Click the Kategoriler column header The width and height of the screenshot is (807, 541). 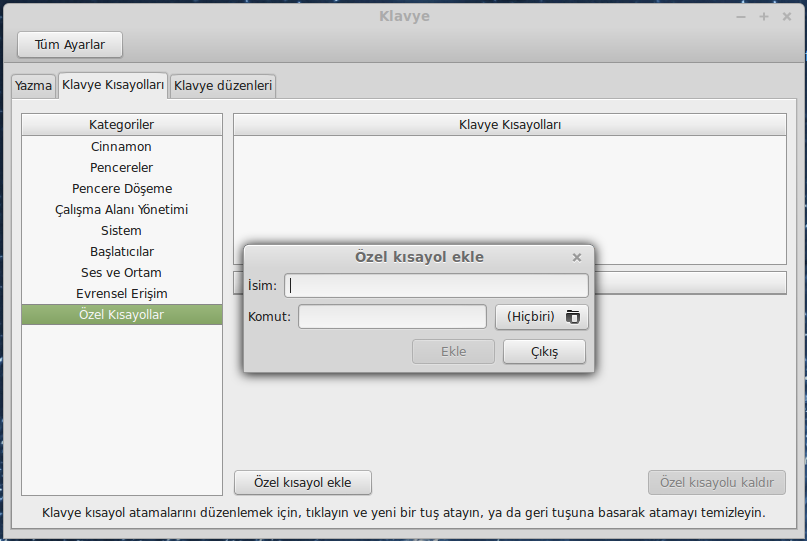[x=121, y=125]
